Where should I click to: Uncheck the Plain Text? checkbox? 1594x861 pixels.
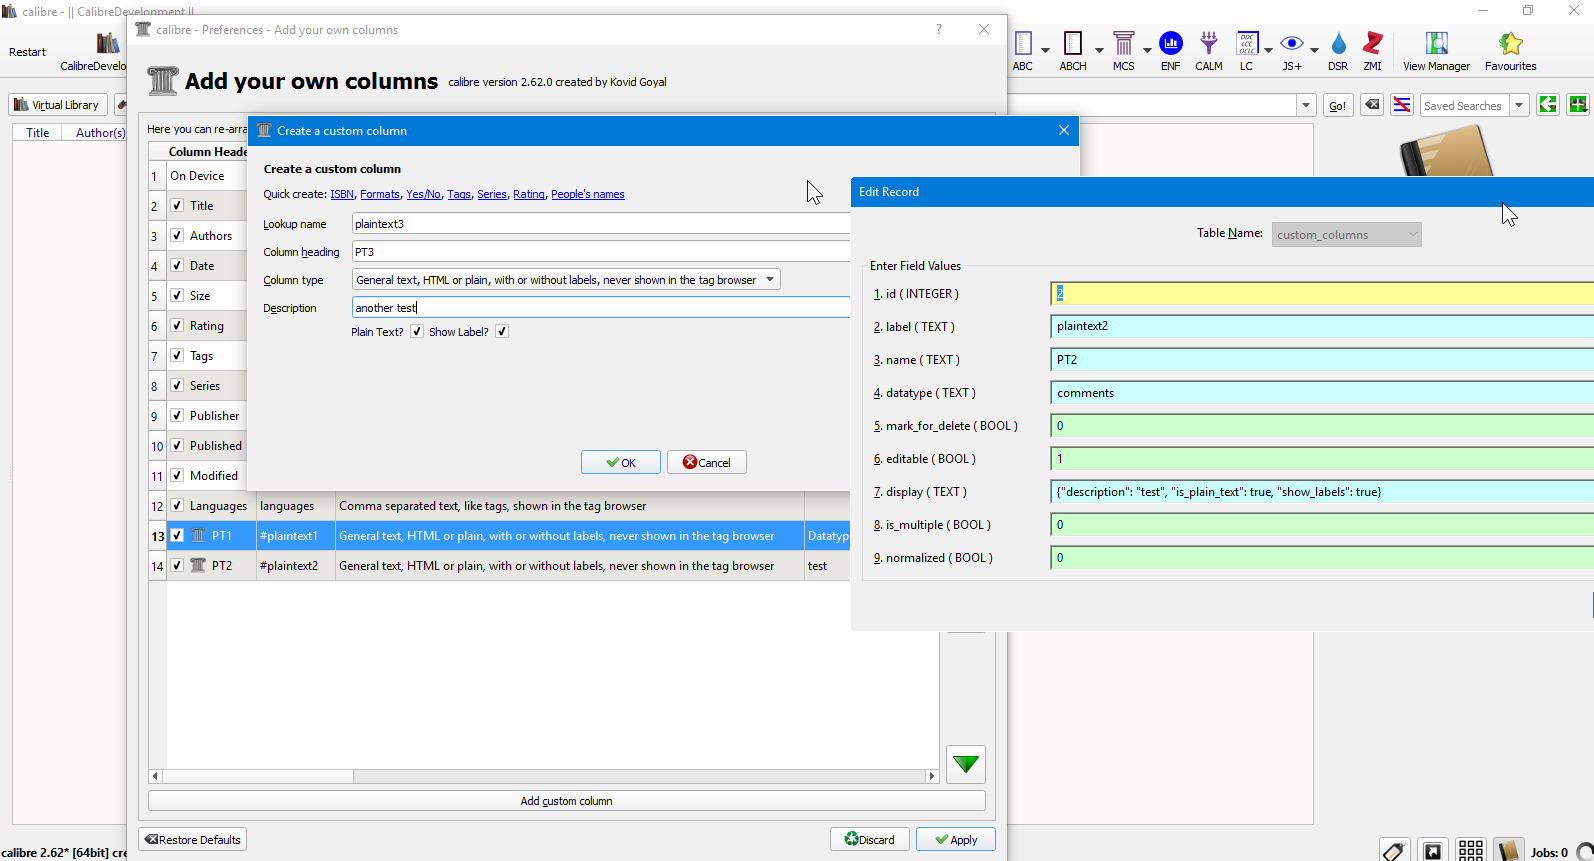coord(417,332)
